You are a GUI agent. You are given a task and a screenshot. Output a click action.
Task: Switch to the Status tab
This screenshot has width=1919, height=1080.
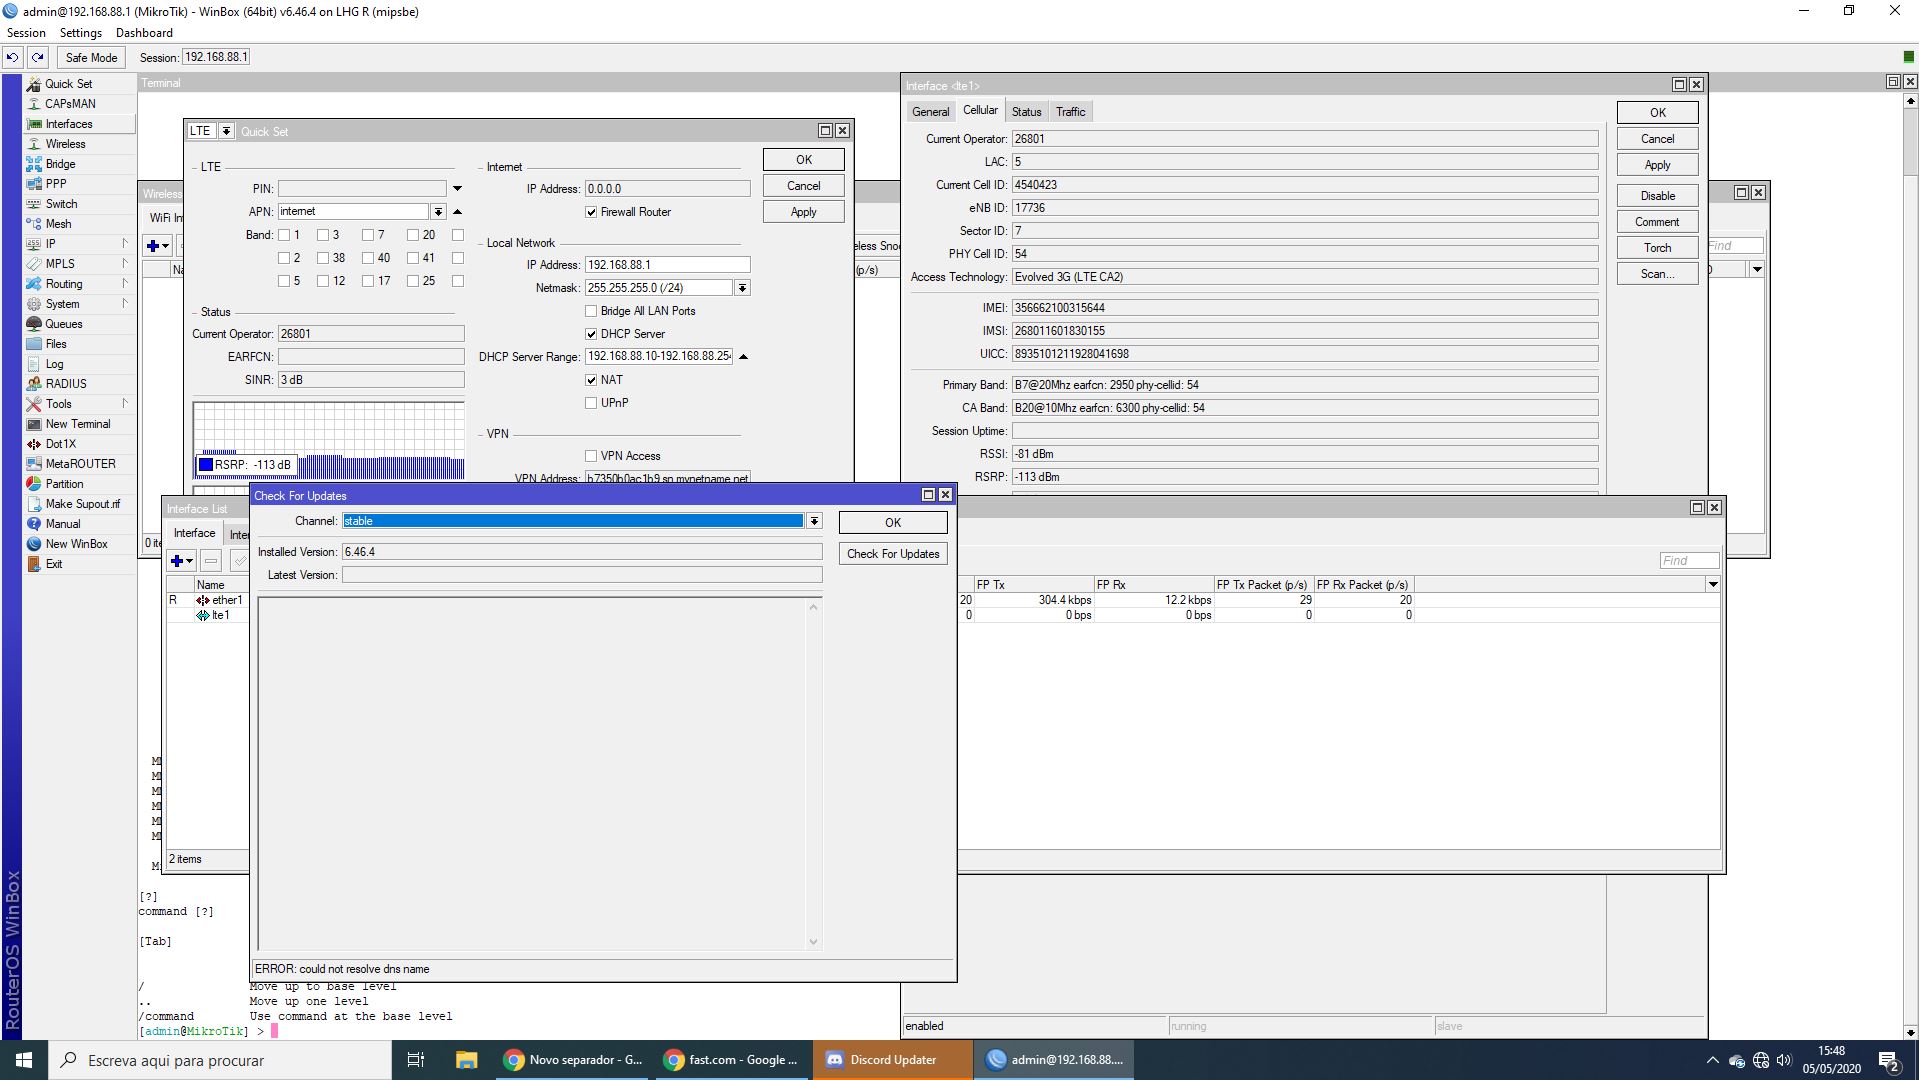(x=1026, y=112)
